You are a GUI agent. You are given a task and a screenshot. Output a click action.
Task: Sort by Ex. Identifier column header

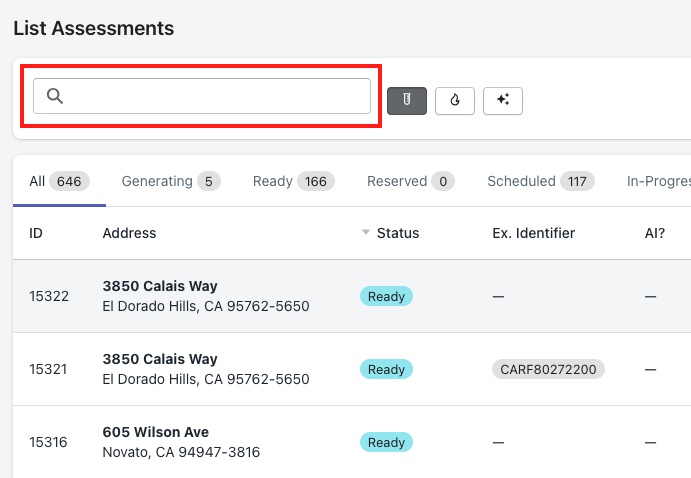pos(534,233)
